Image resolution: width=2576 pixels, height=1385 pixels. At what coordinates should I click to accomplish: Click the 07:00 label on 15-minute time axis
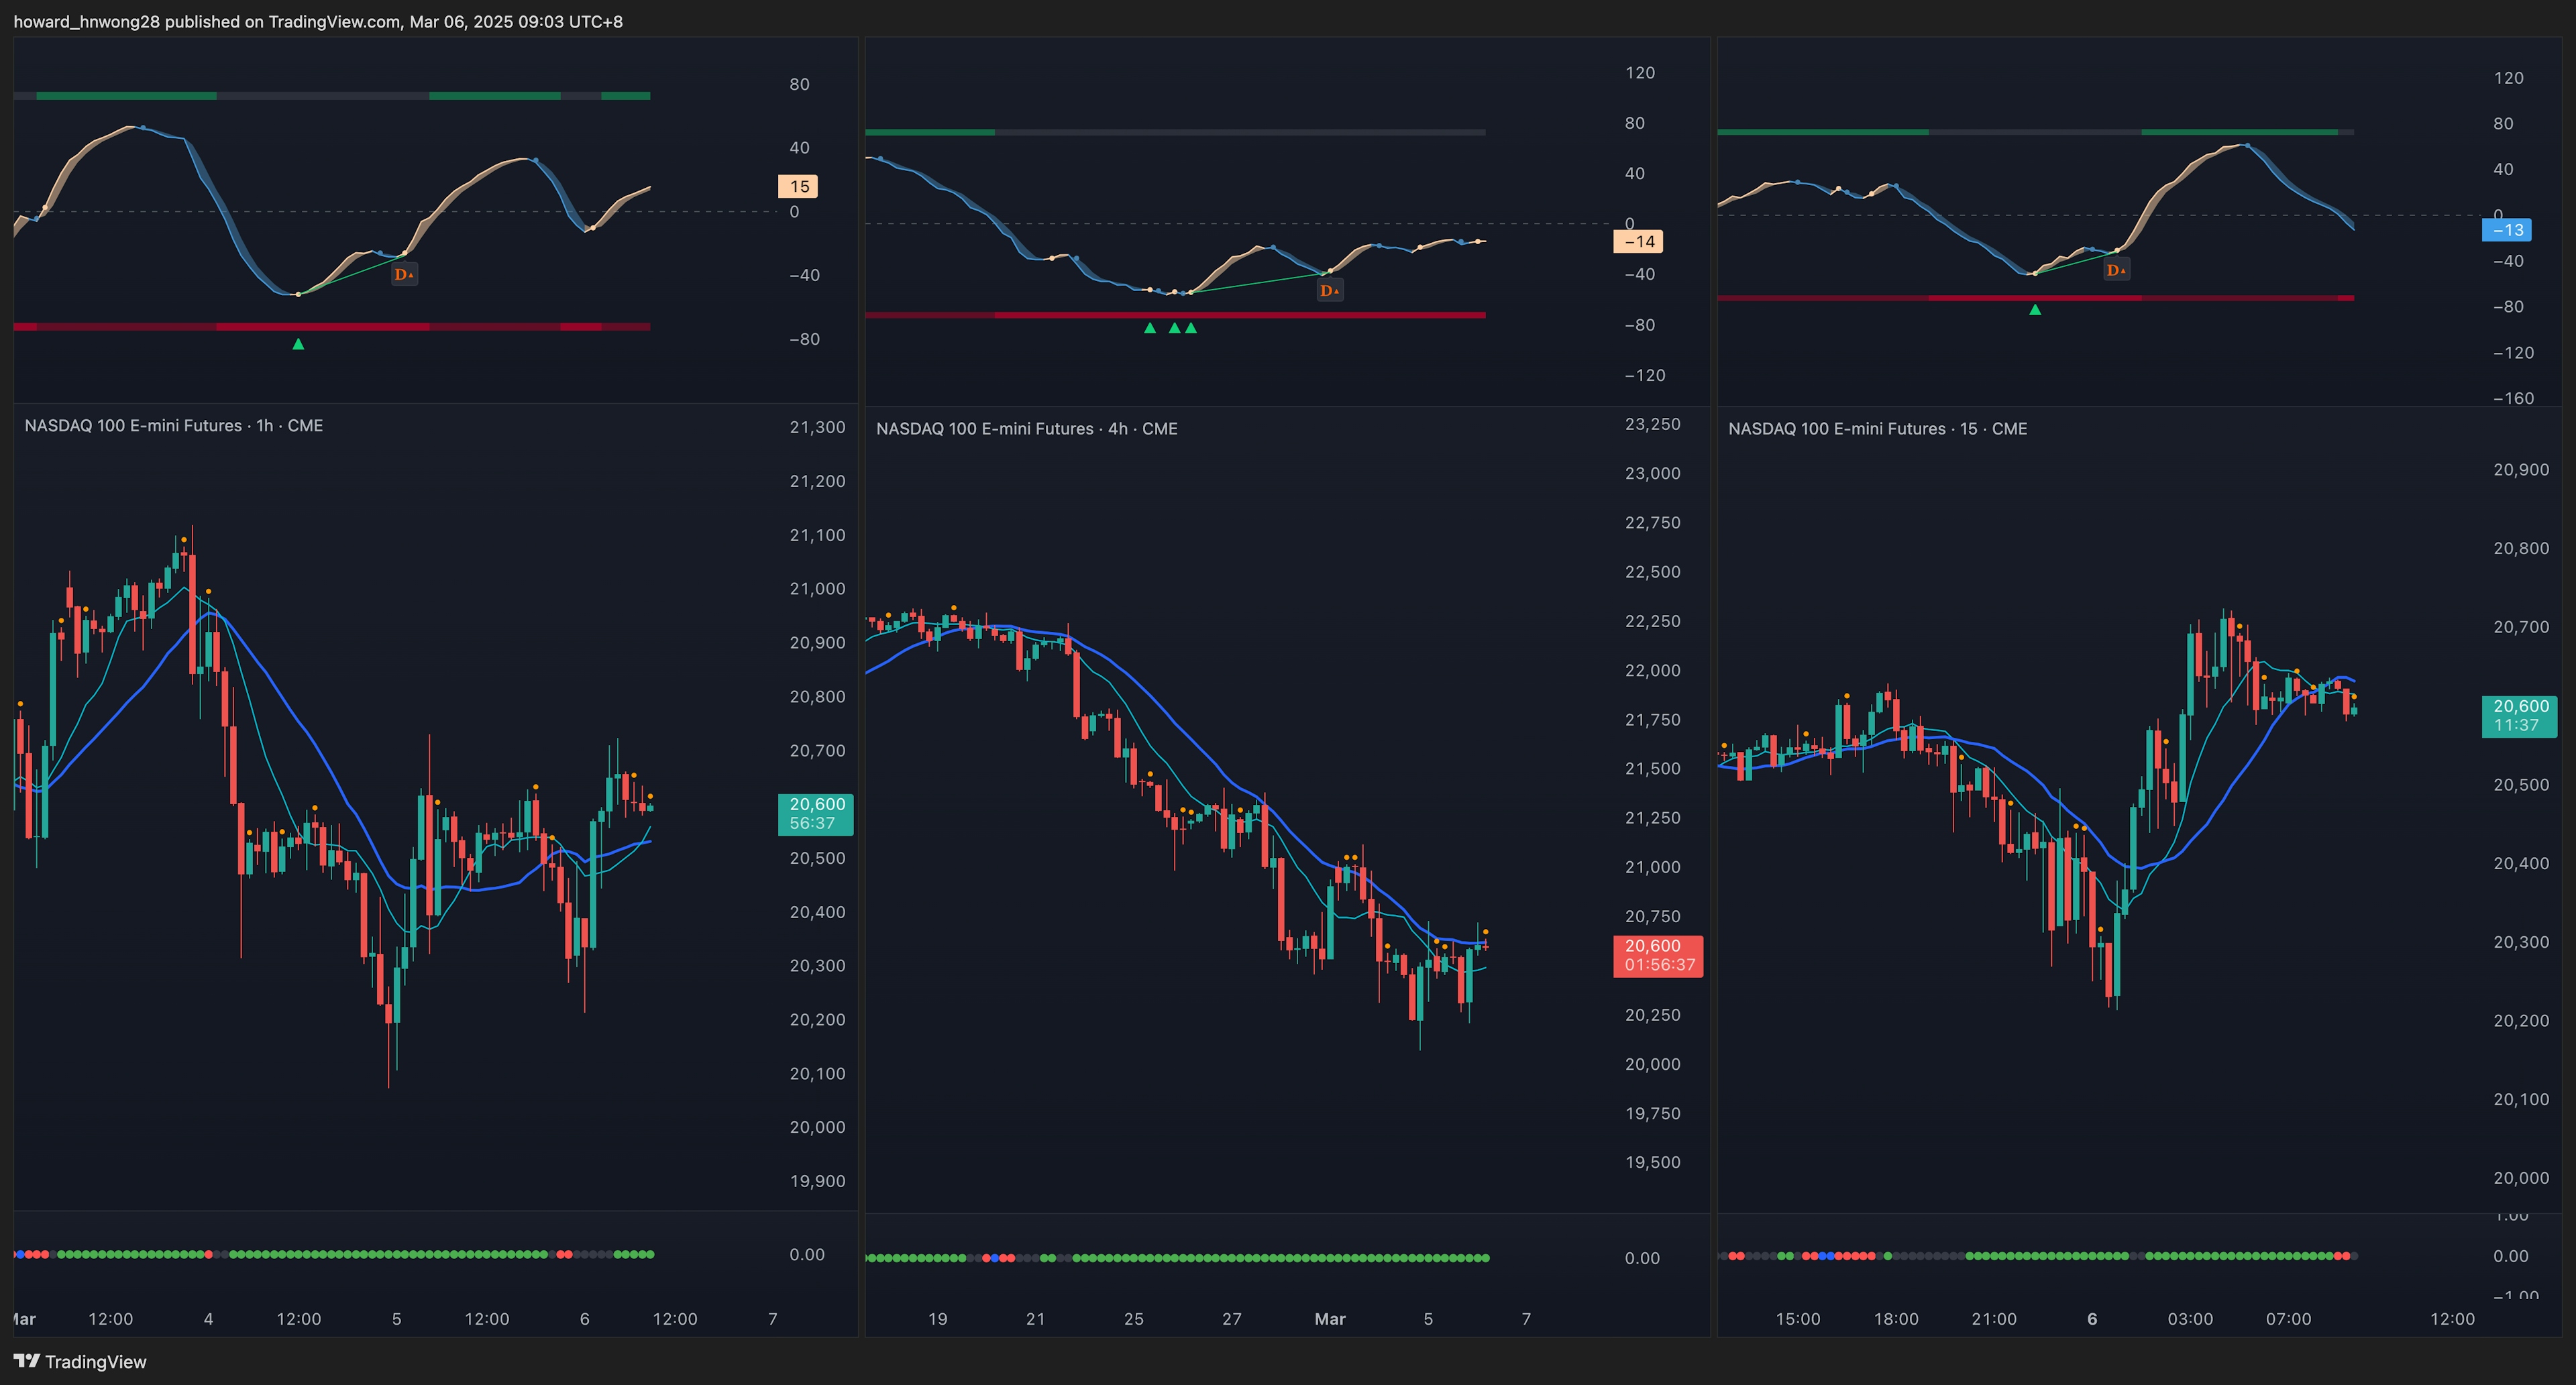pos(2288,1319)
